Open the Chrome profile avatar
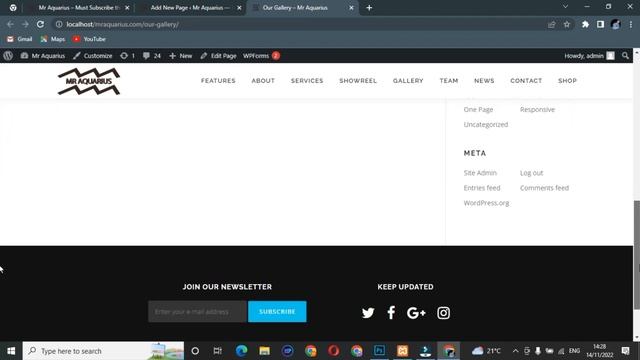Viewport: 640px width, 360px height. point(616,24)
